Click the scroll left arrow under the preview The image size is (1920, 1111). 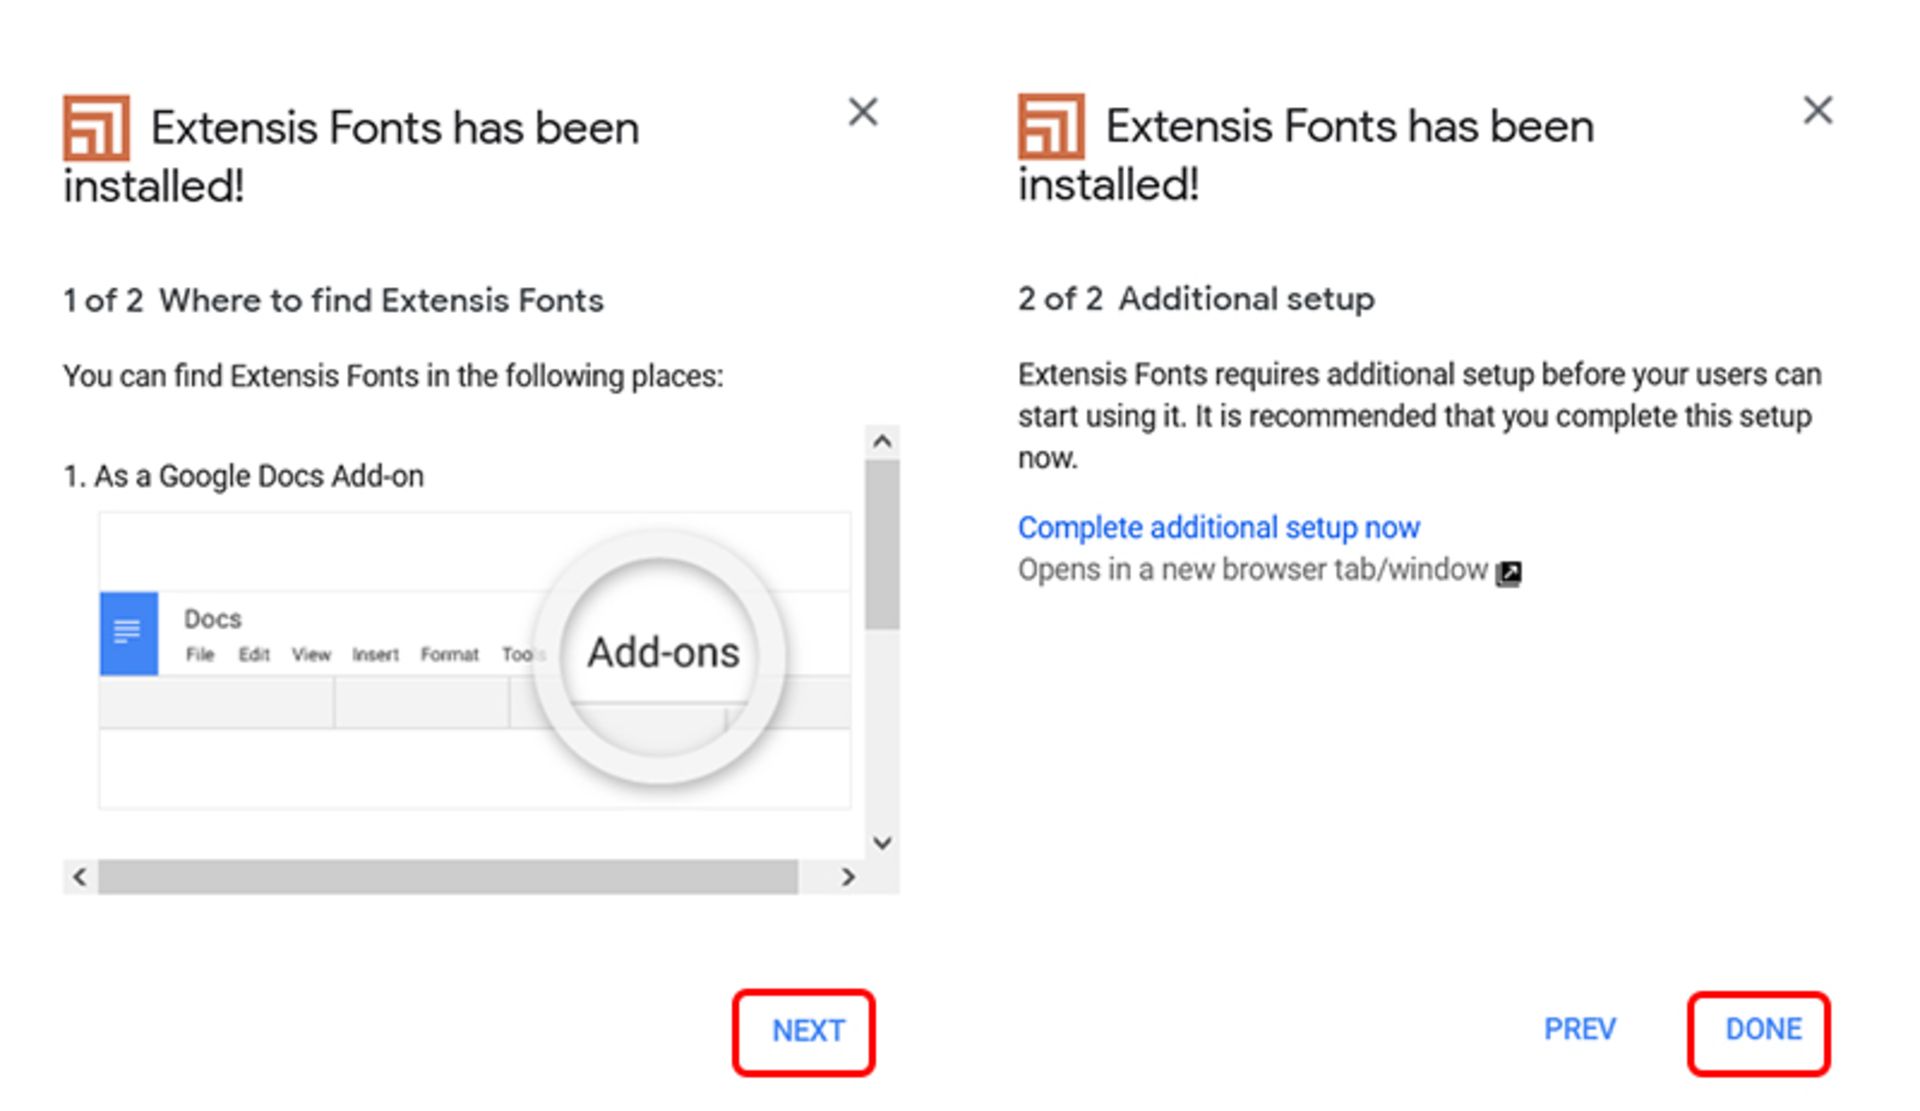coord(80,877)
